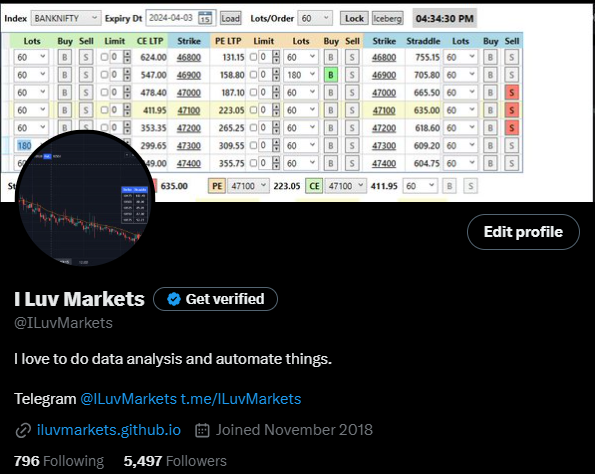Tick PE limit checkbox in 47300 row
This screenshot has width=595, height=474.
[x=253, y=145]
